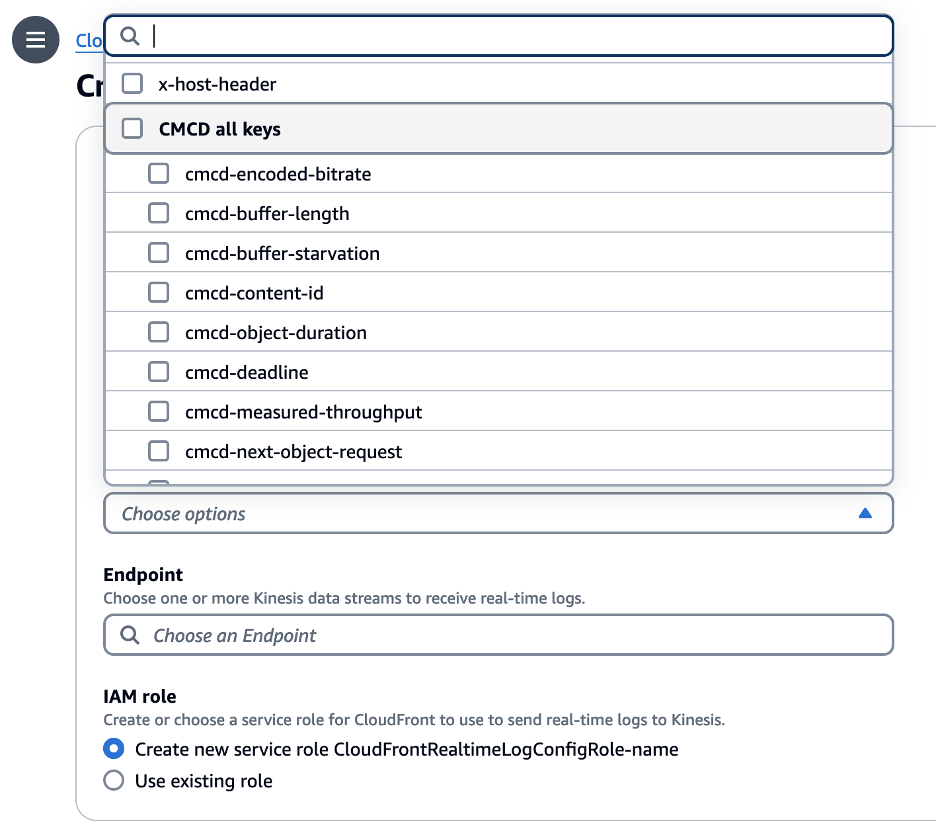Select Create new service role option

[x=113, y=748]
